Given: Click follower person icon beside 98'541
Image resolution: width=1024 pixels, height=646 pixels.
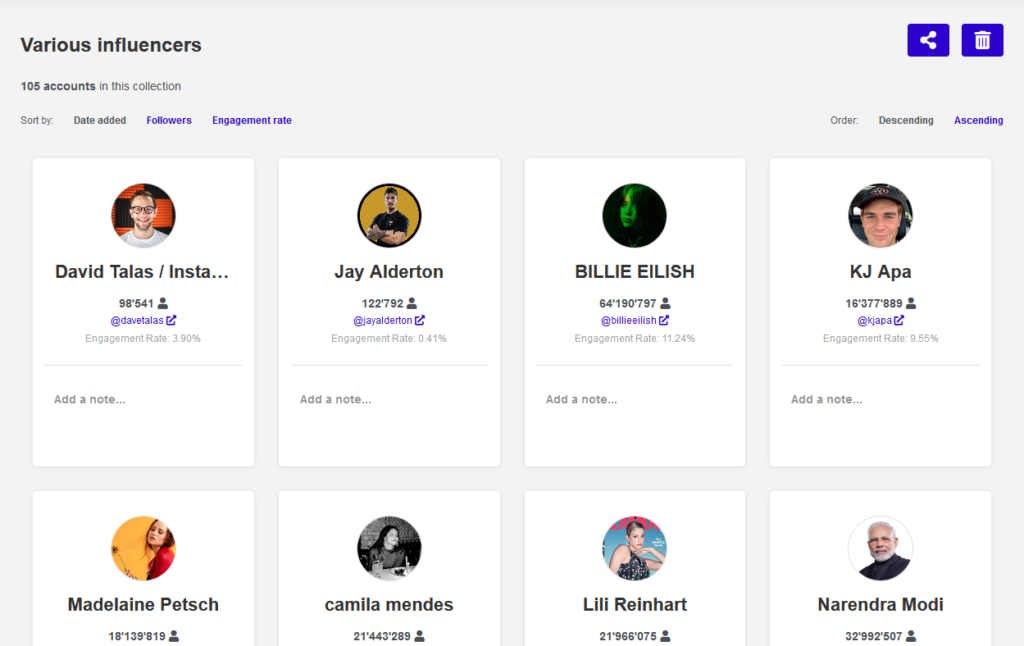Looking at the screenshot, I should click(163, 303).
